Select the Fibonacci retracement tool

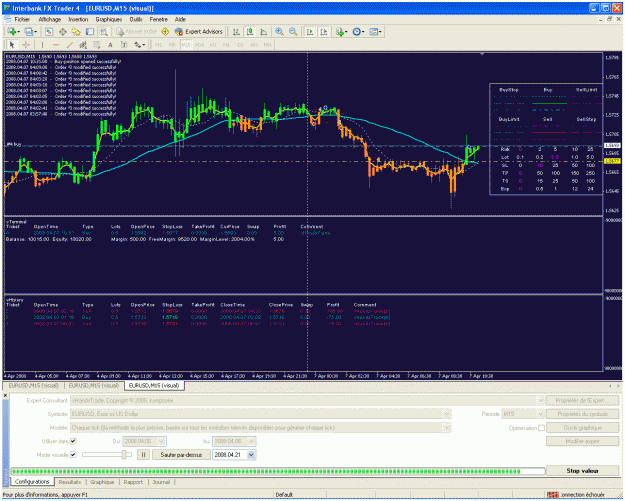pyautogui.click(x=96, y=45)
